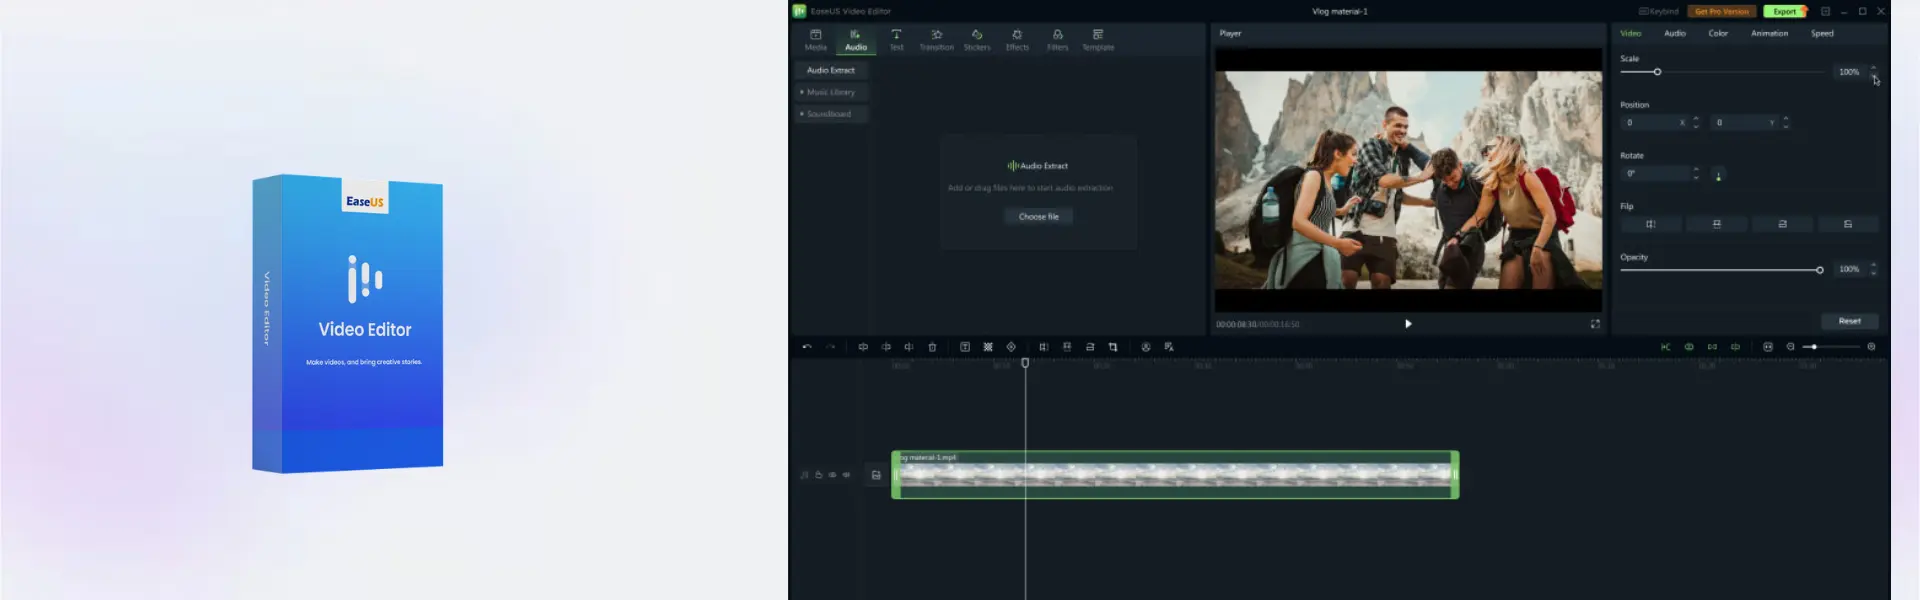Viewport: 1920px width, 600px height.
Task: Switch properties to the Animation tab
Action: click(x=1769, y=33)
